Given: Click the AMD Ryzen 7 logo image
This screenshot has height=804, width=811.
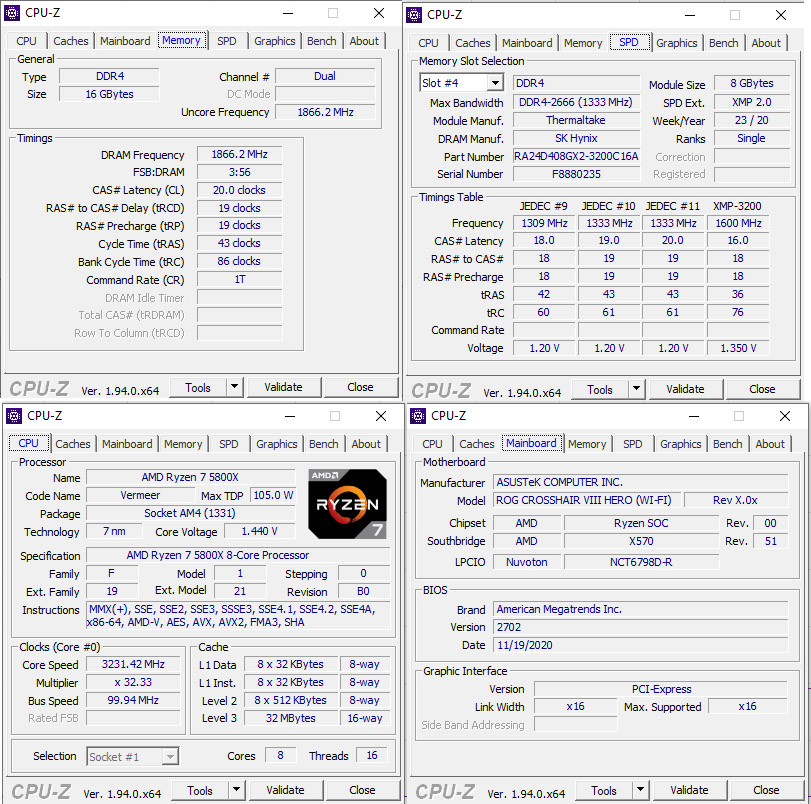Looking at the screenshot, I should (x=347, y=504).
